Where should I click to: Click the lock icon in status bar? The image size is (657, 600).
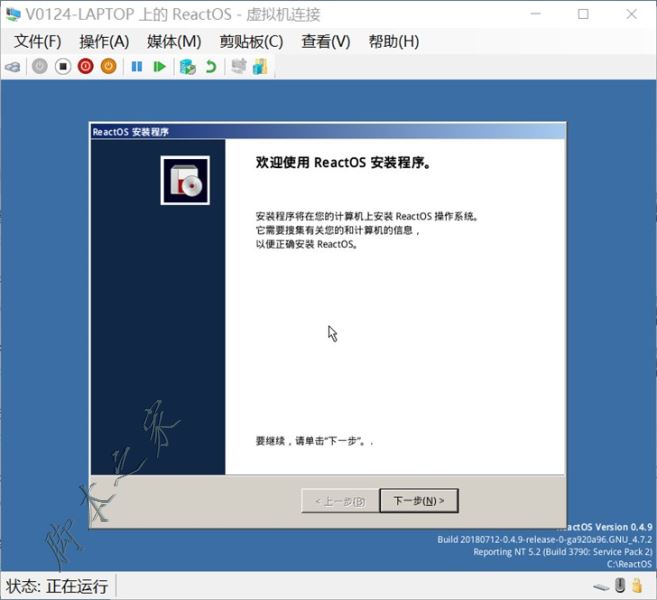[639, 585]
